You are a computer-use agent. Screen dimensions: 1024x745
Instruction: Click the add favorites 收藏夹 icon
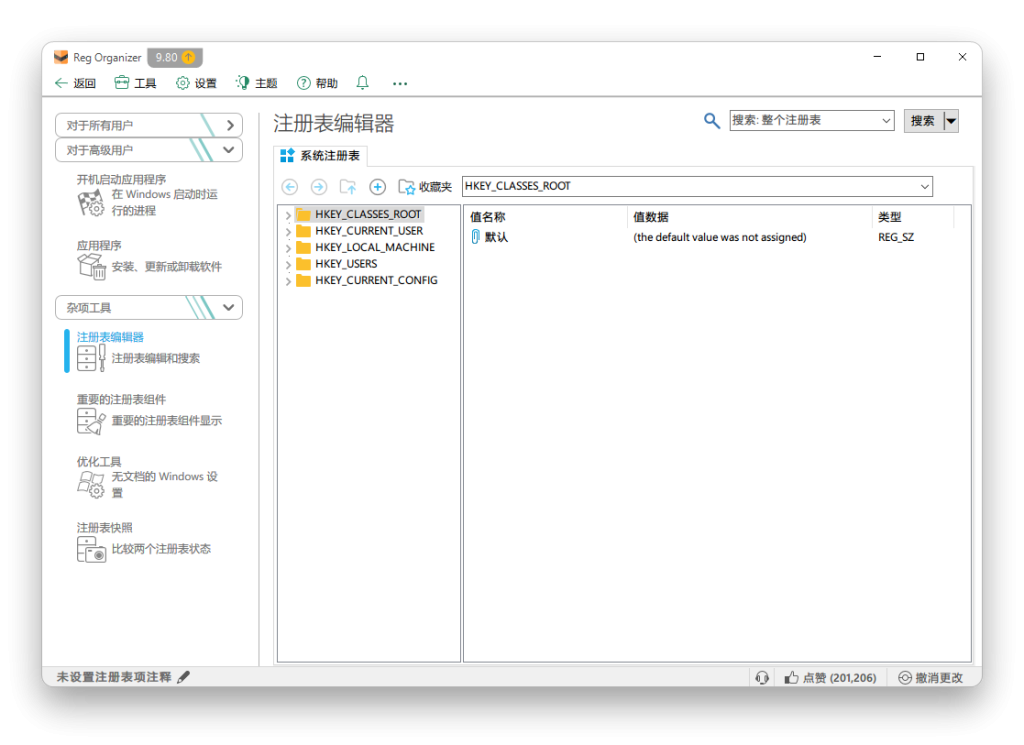coord(408,187)
